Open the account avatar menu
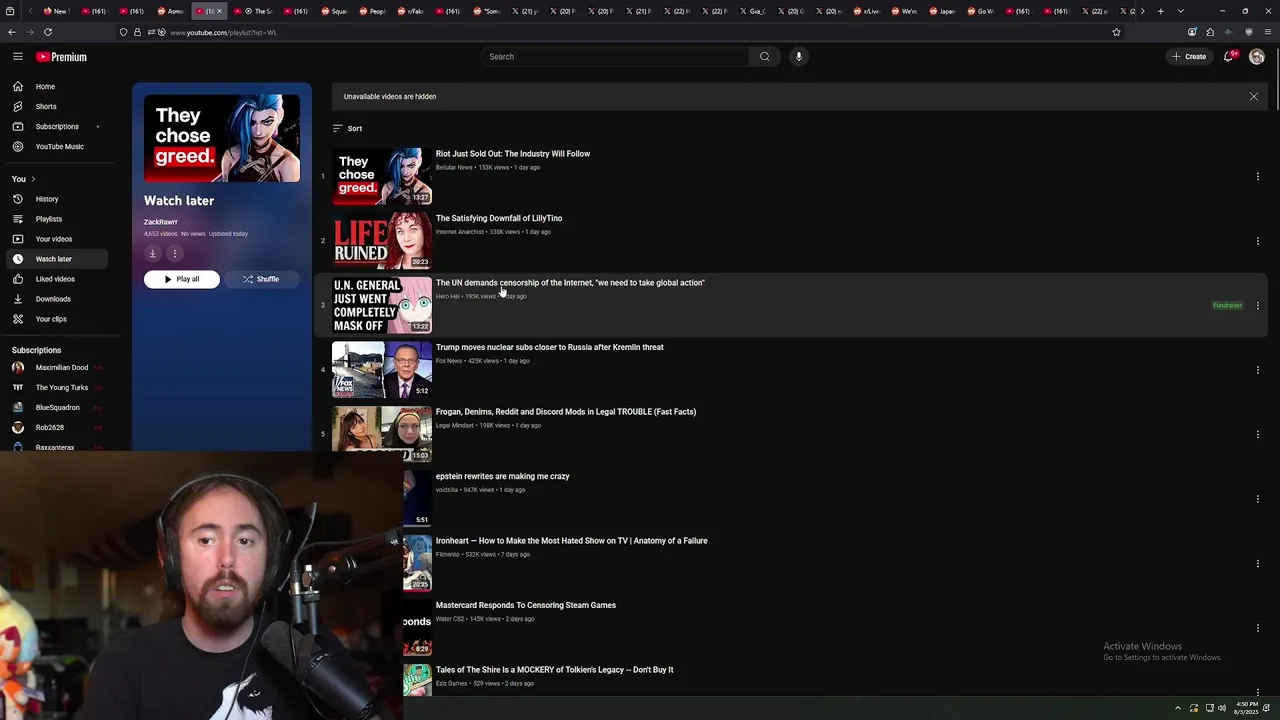This screenshot has height=720, width=1280. [x=1257, y=57]
